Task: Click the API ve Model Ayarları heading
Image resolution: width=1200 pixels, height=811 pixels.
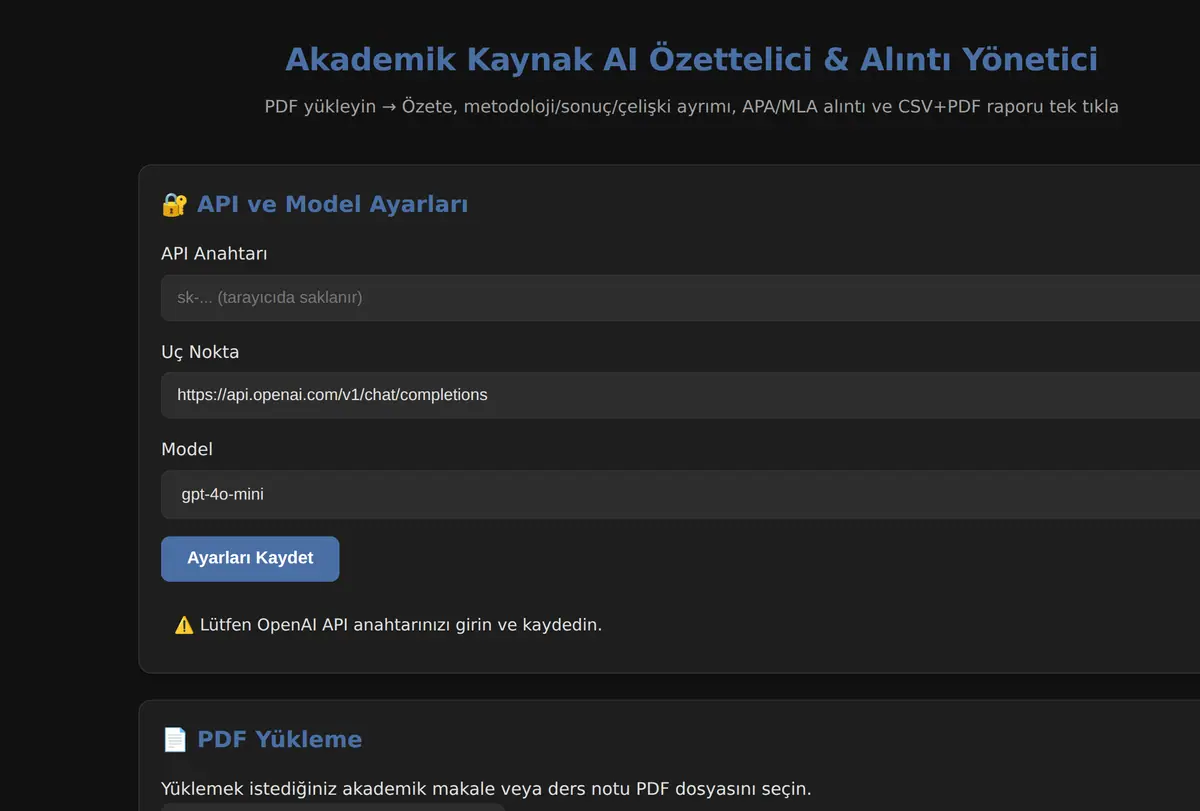Action: click(332, 205)
